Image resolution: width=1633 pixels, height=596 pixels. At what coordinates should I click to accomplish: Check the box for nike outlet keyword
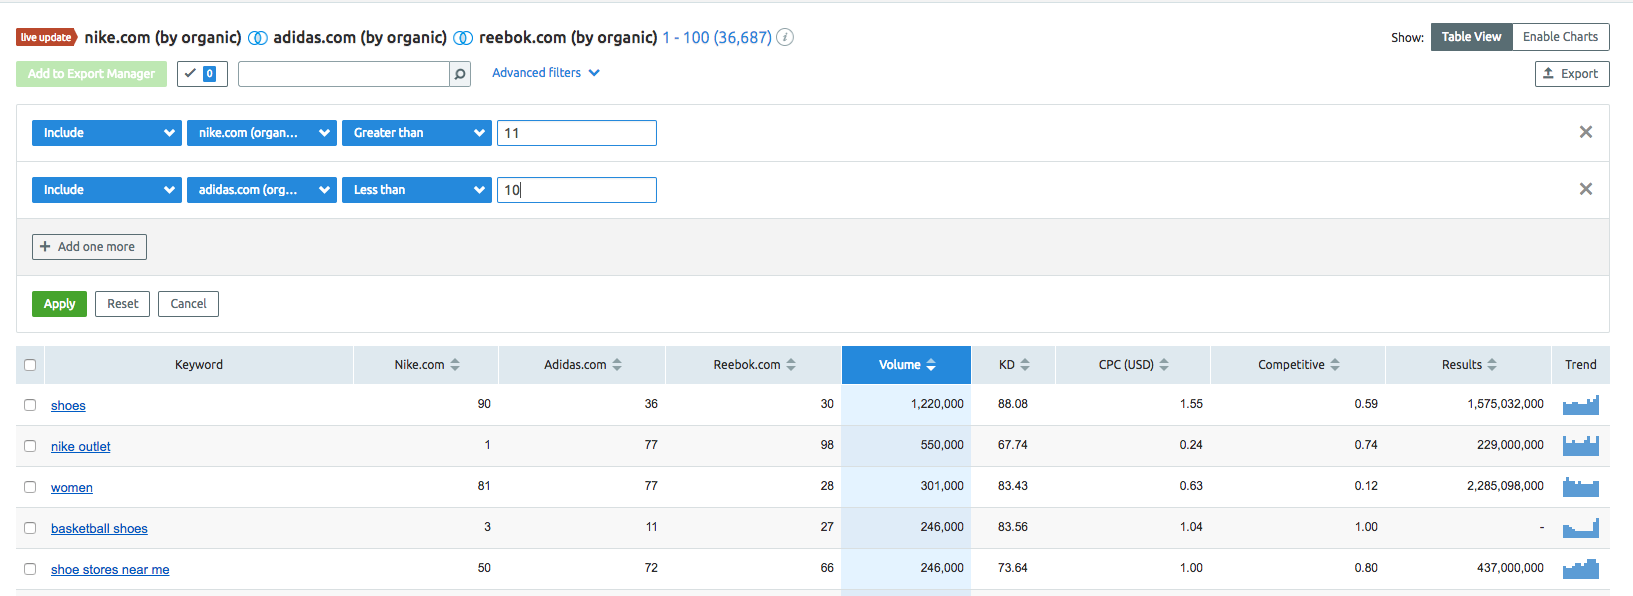click(30, 446)
